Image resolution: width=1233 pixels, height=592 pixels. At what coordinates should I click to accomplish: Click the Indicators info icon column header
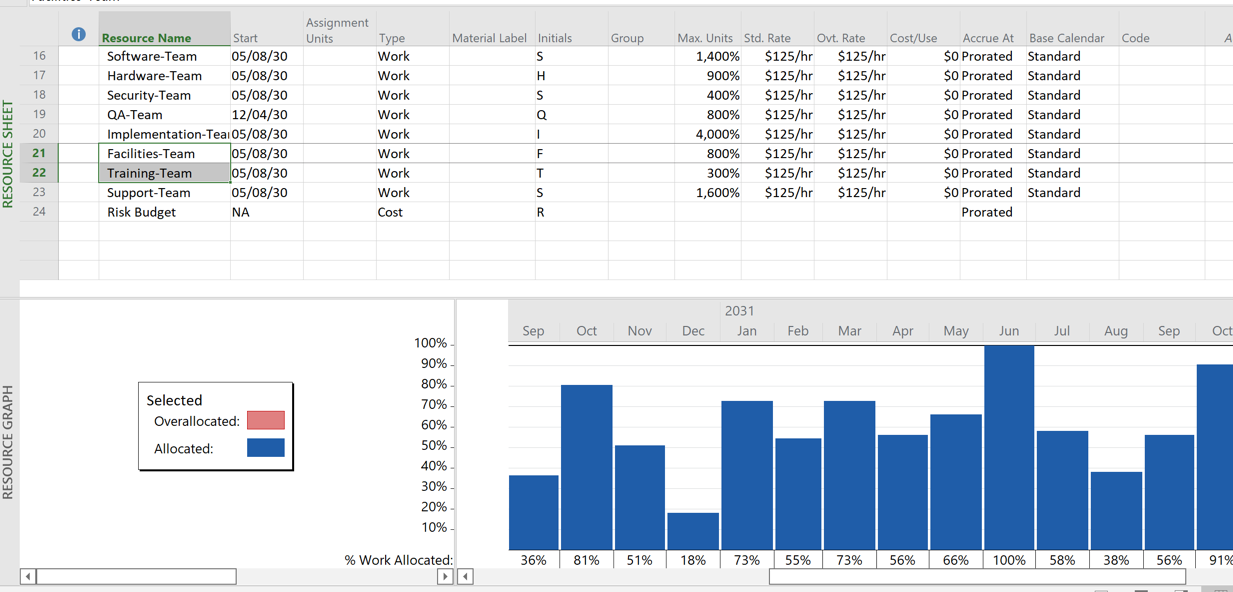click(x=79, y=34)
